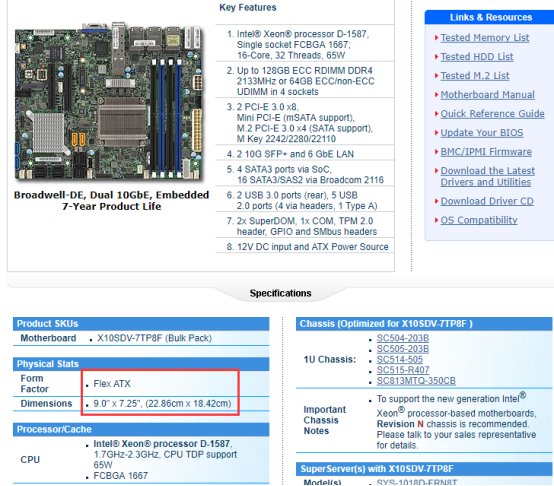Open the SC505-203B chassis link
Screen dimensions: 554x486
pyautogui.click(x=402, y=349)
